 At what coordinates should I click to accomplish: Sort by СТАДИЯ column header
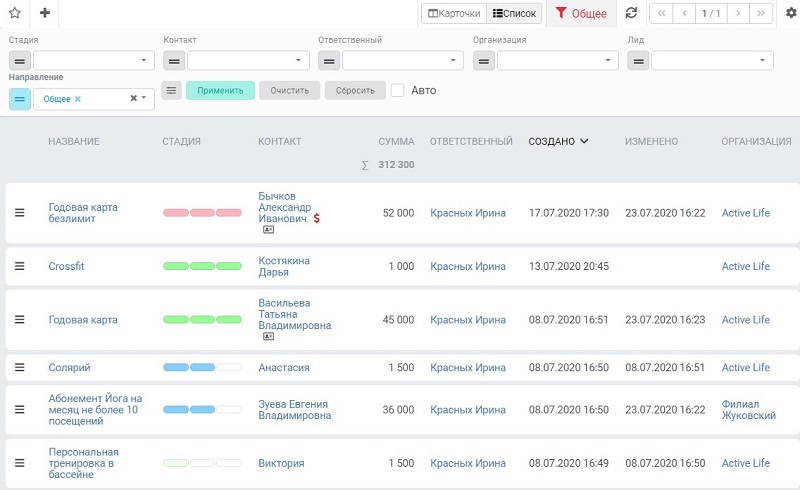click(182, 141)
